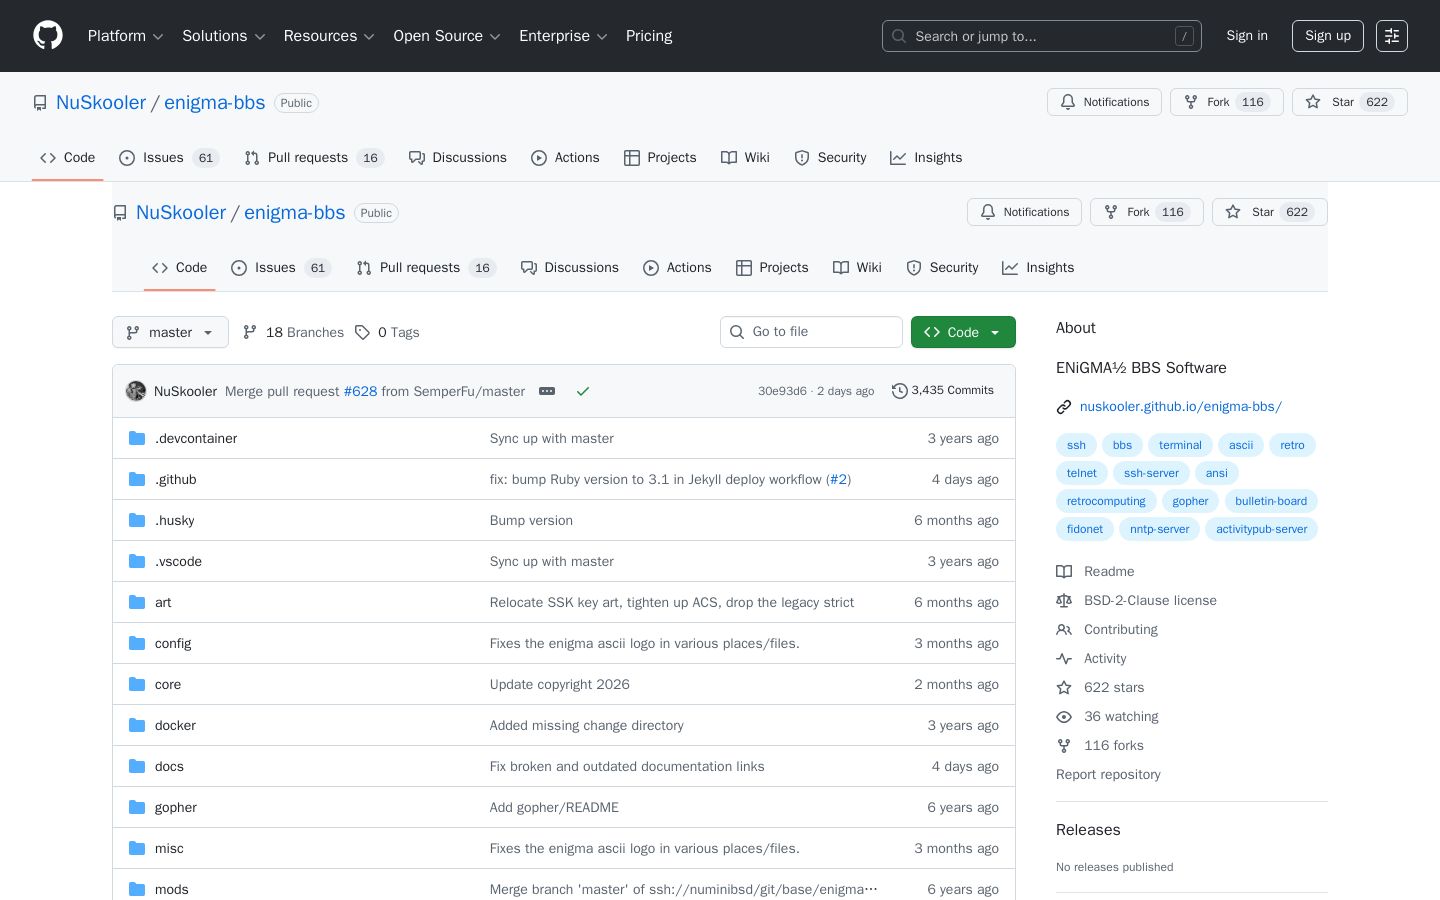Expand the Solutions menu
Viewport: 1440px width, 900px height.
[x=224, y=36]
